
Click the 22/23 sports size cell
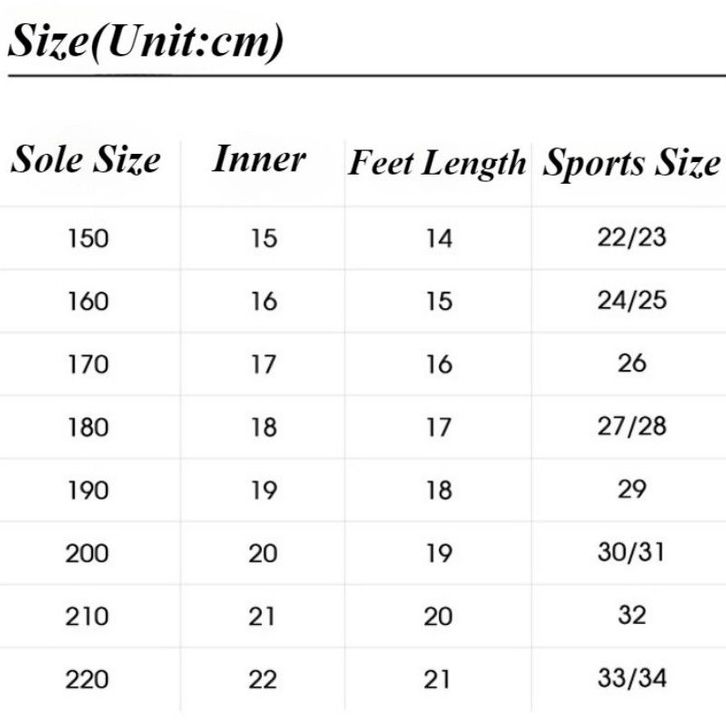tap(632, 237)
